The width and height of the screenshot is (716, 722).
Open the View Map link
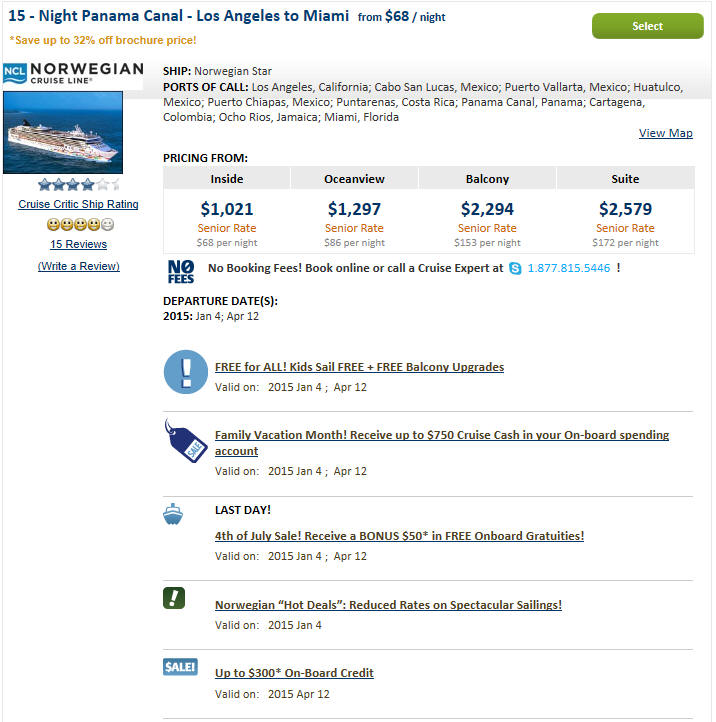(665, 133)
